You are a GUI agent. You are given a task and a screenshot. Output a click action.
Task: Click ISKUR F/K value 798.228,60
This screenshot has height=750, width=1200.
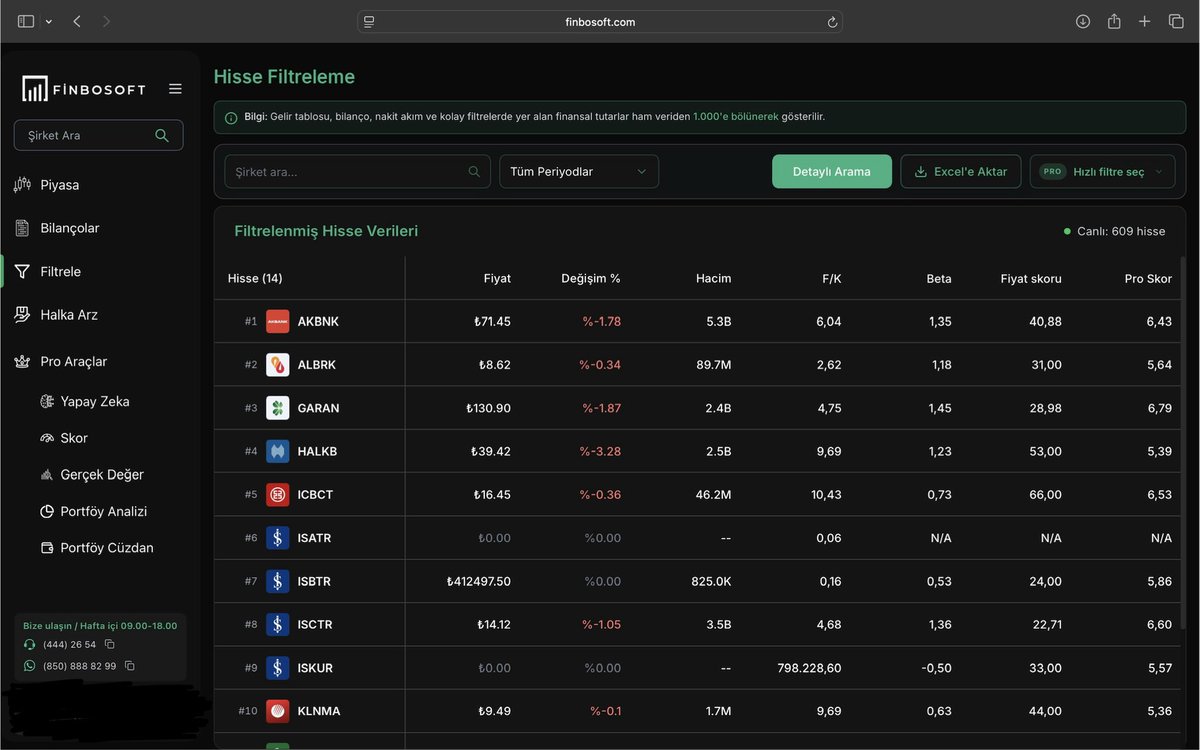click(x=809, y=668)
